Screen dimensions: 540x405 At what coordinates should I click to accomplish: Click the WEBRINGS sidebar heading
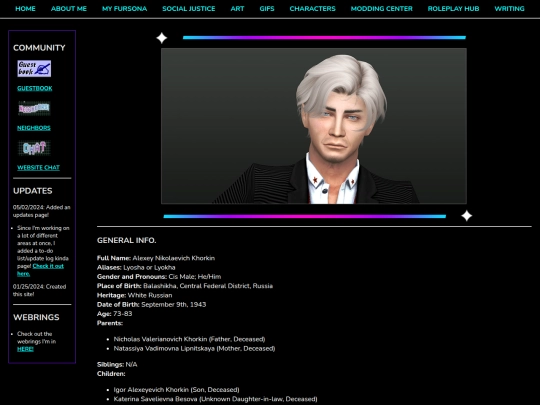pyautogui.click(x=36, y=317)
